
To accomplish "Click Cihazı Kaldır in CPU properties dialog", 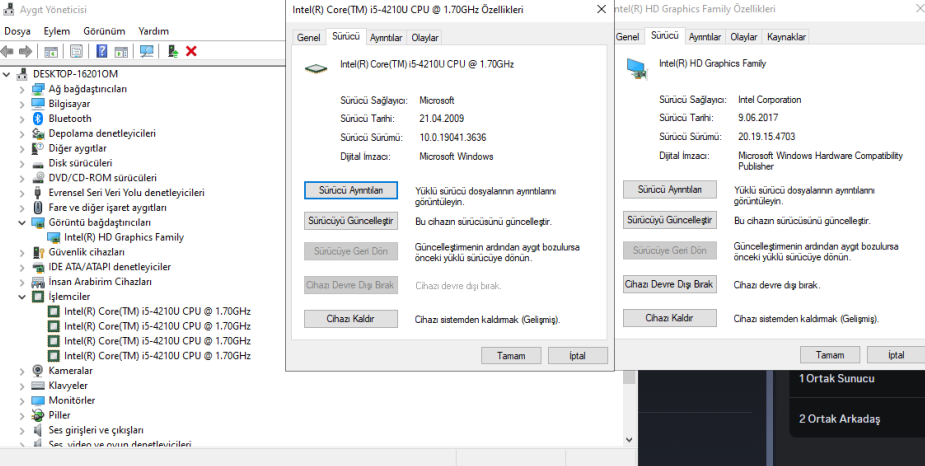I will (x=351, y=319).
